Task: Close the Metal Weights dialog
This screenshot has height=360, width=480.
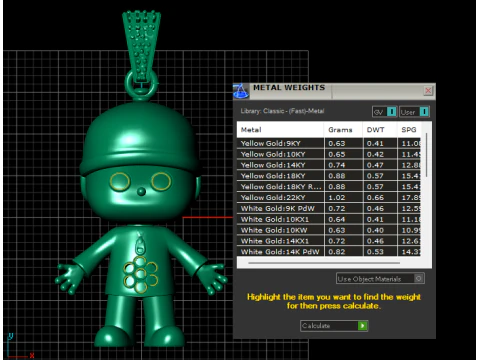Action: pyautogui.click(x=428, y=90)
